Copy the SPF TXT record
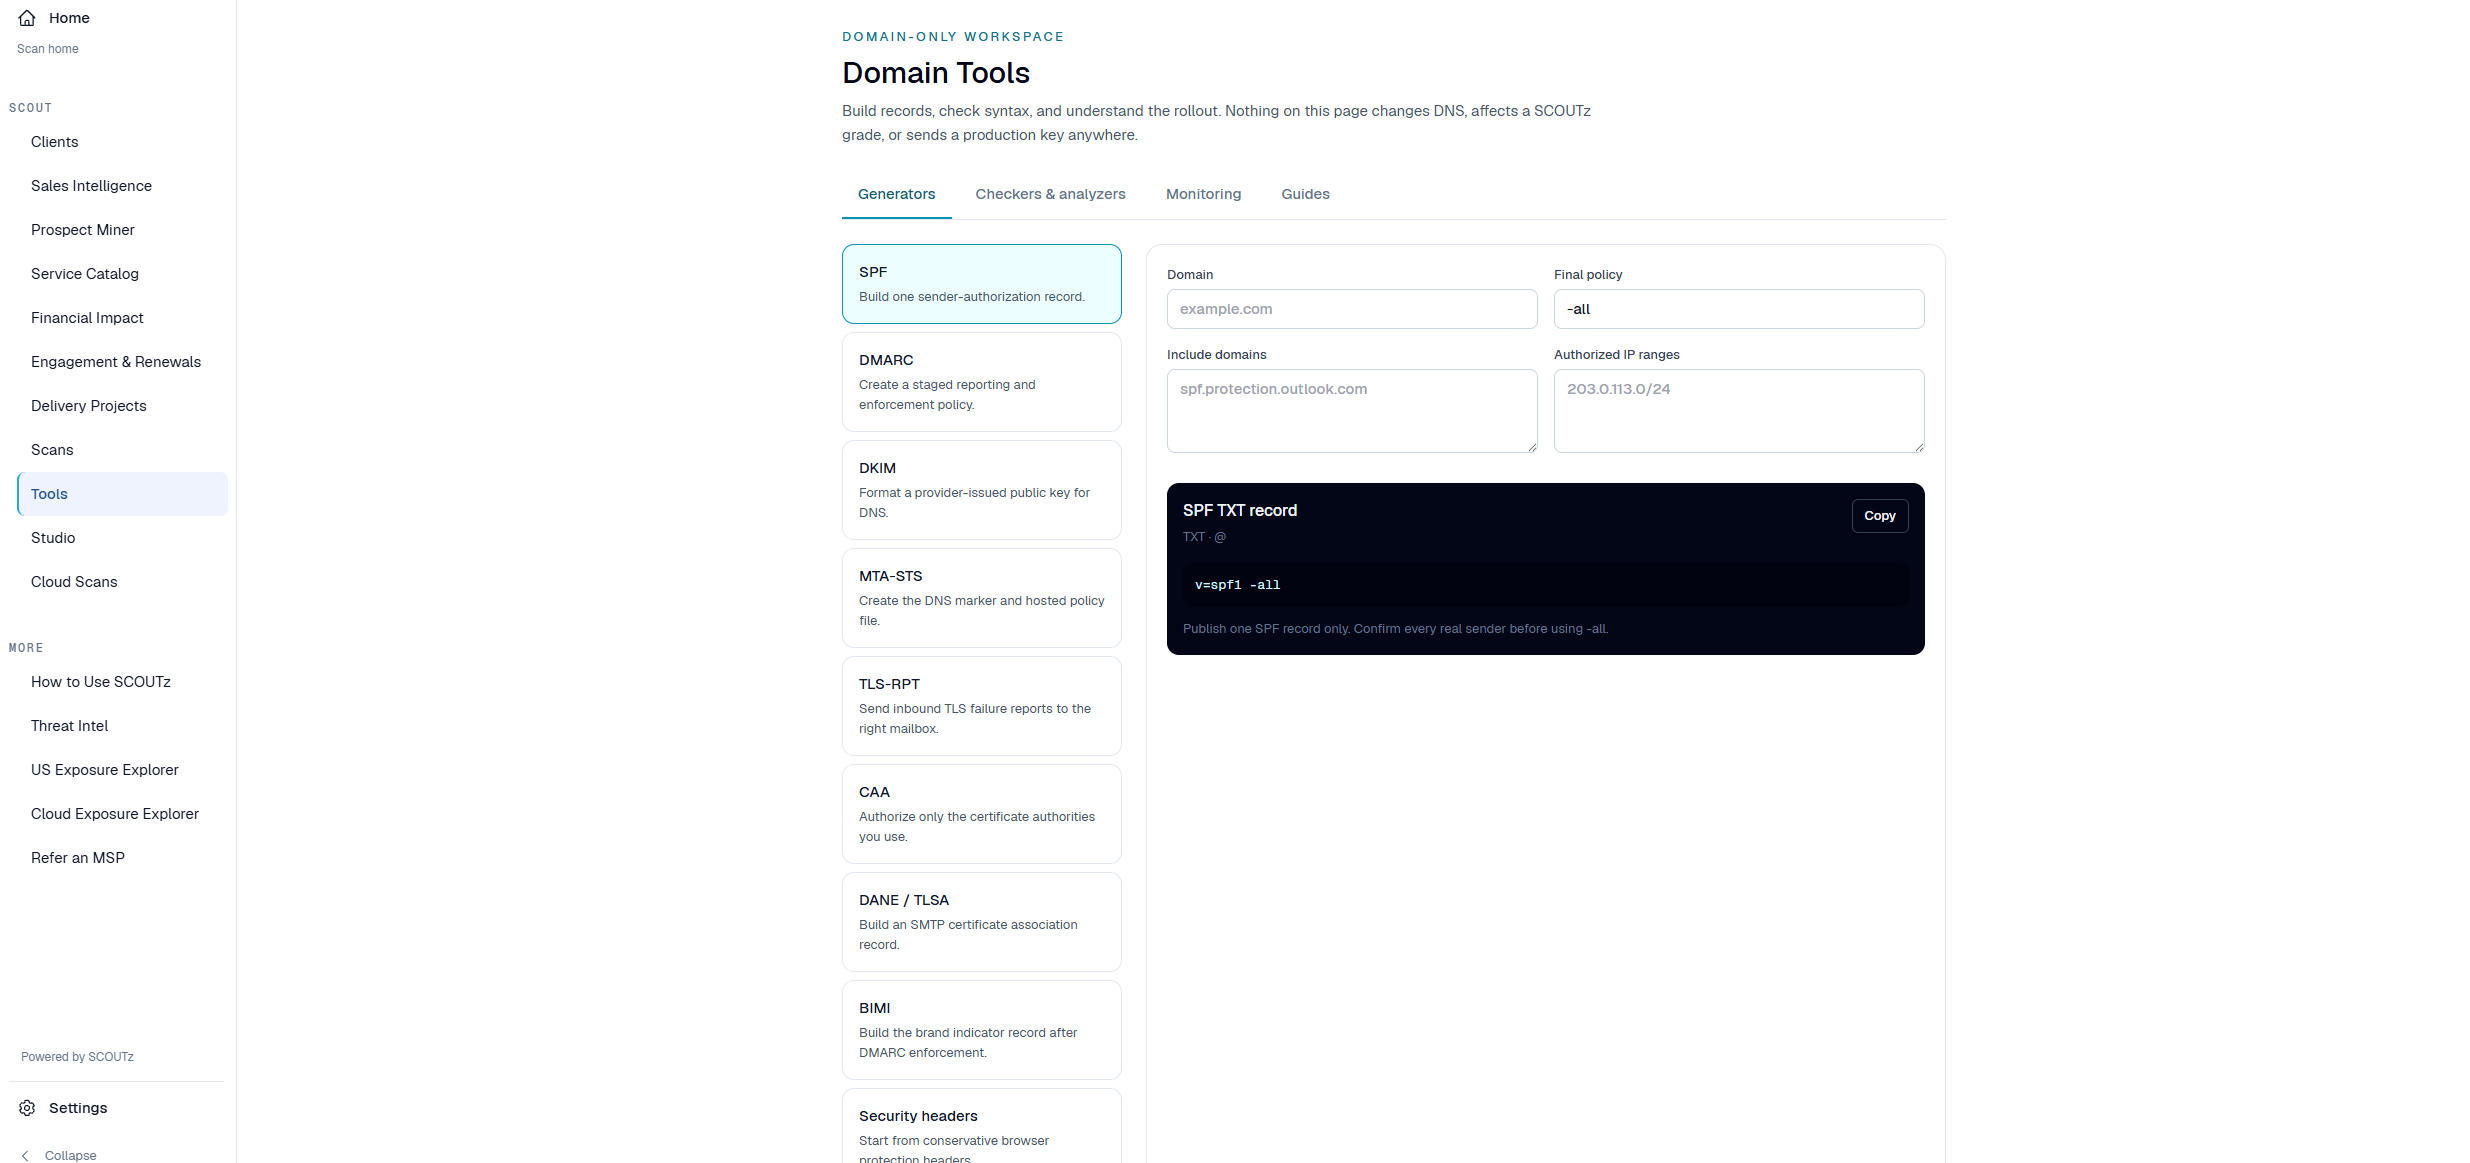 [x=1879, y=516]
